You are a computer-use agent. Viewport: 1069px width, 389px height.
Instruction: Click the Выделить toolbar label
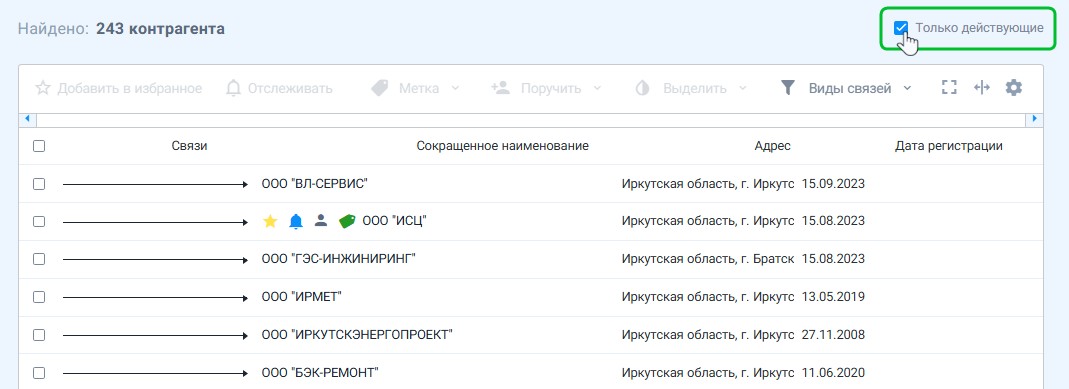695,89
